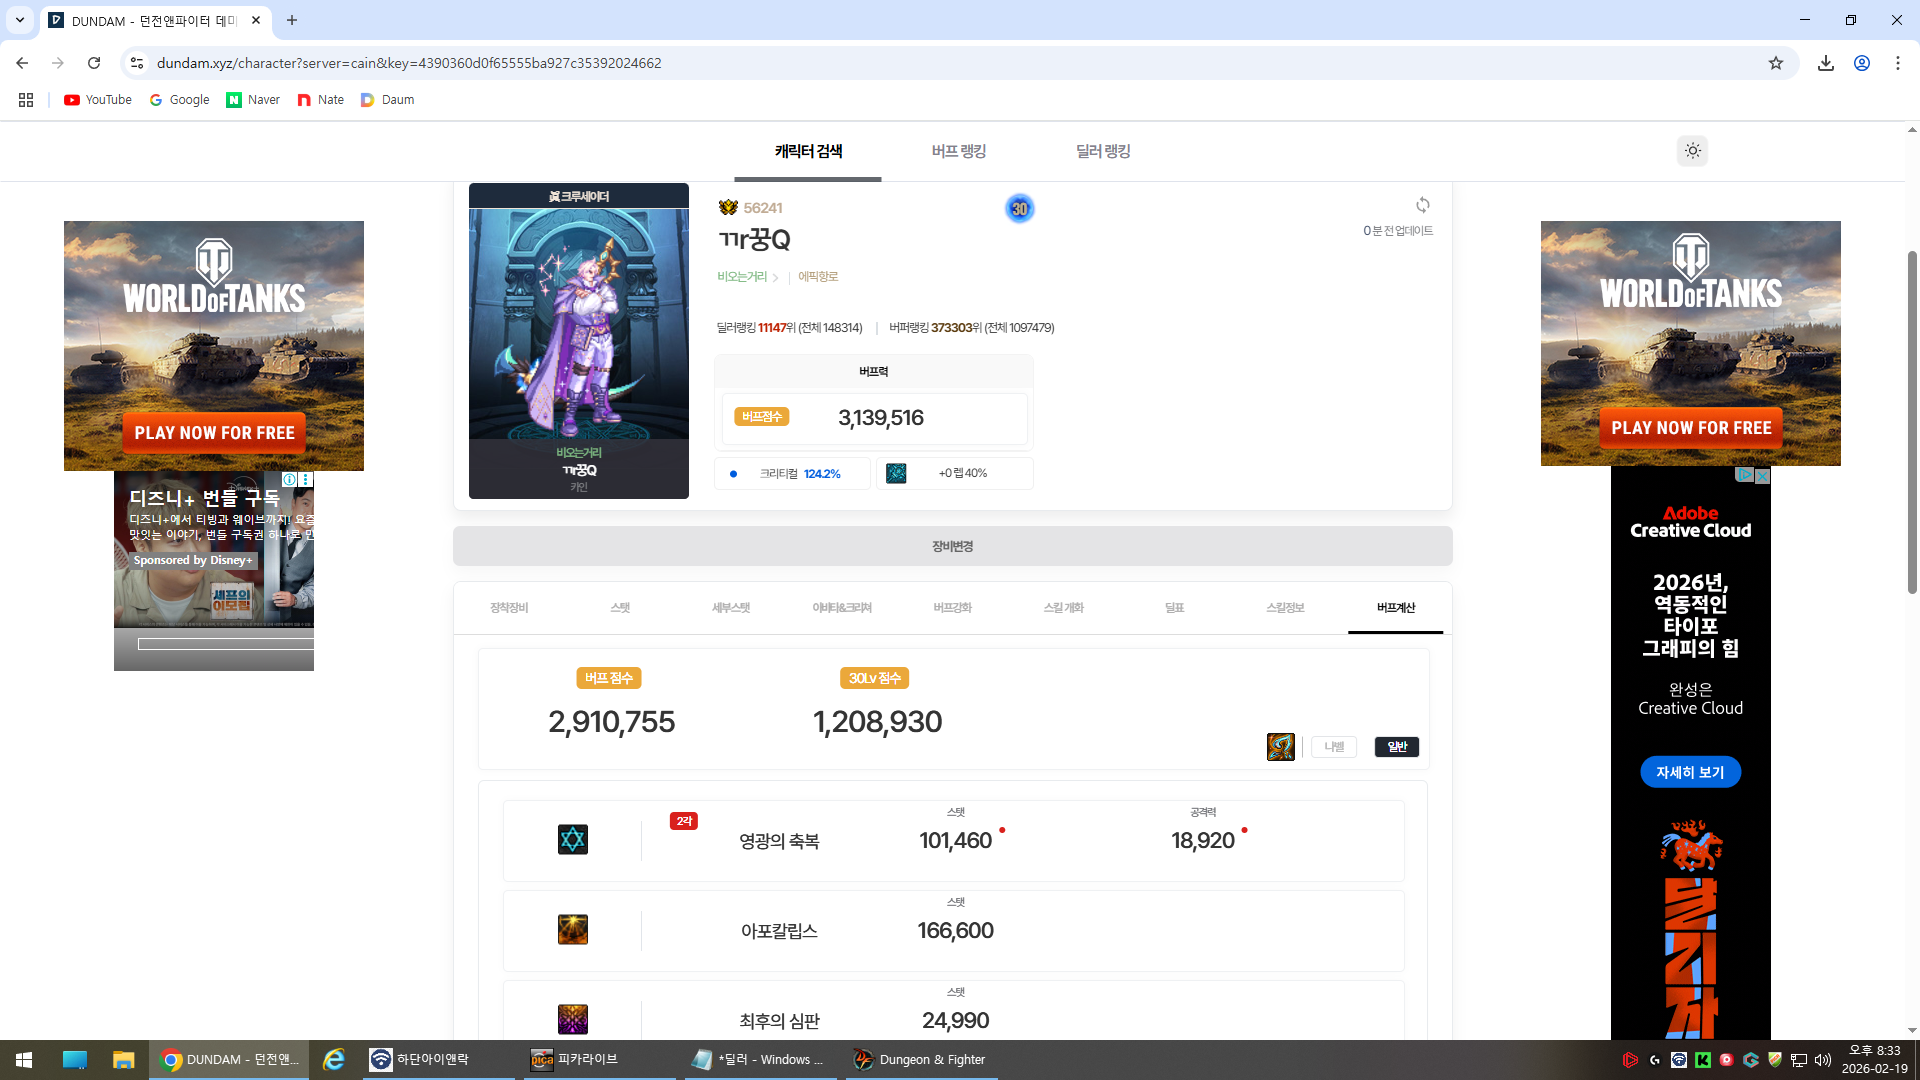
Task: Click the teal skill icon beside +0렙 40%
Action: tap(896, 473)
